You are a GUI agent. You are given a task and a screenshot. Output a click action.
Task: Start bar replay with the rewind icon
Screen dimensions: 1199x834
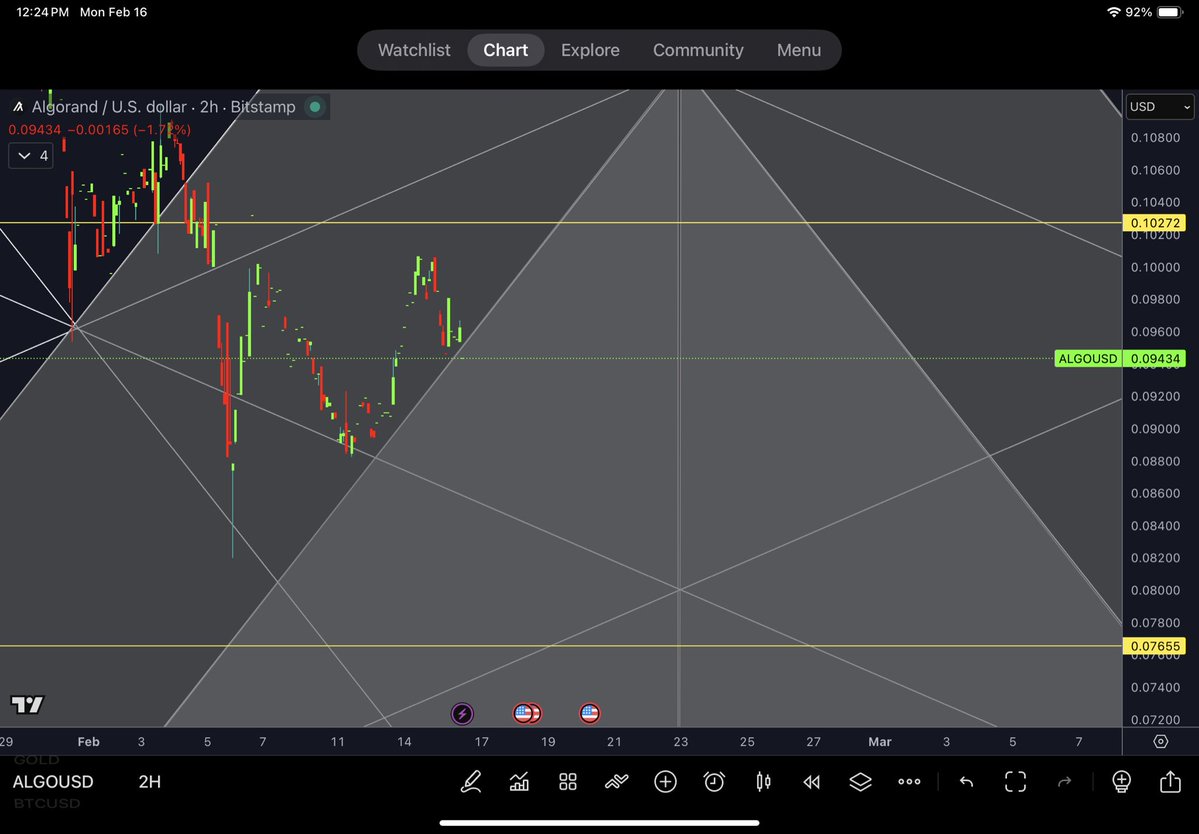(811, 781)
